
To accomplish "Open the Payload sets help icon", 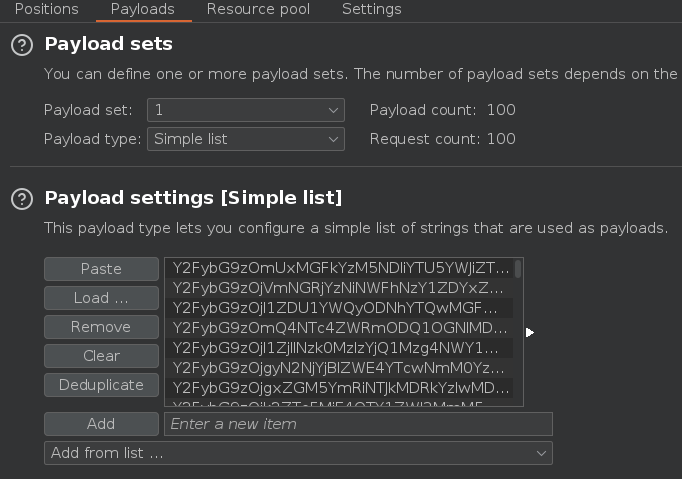I will 21,45.
